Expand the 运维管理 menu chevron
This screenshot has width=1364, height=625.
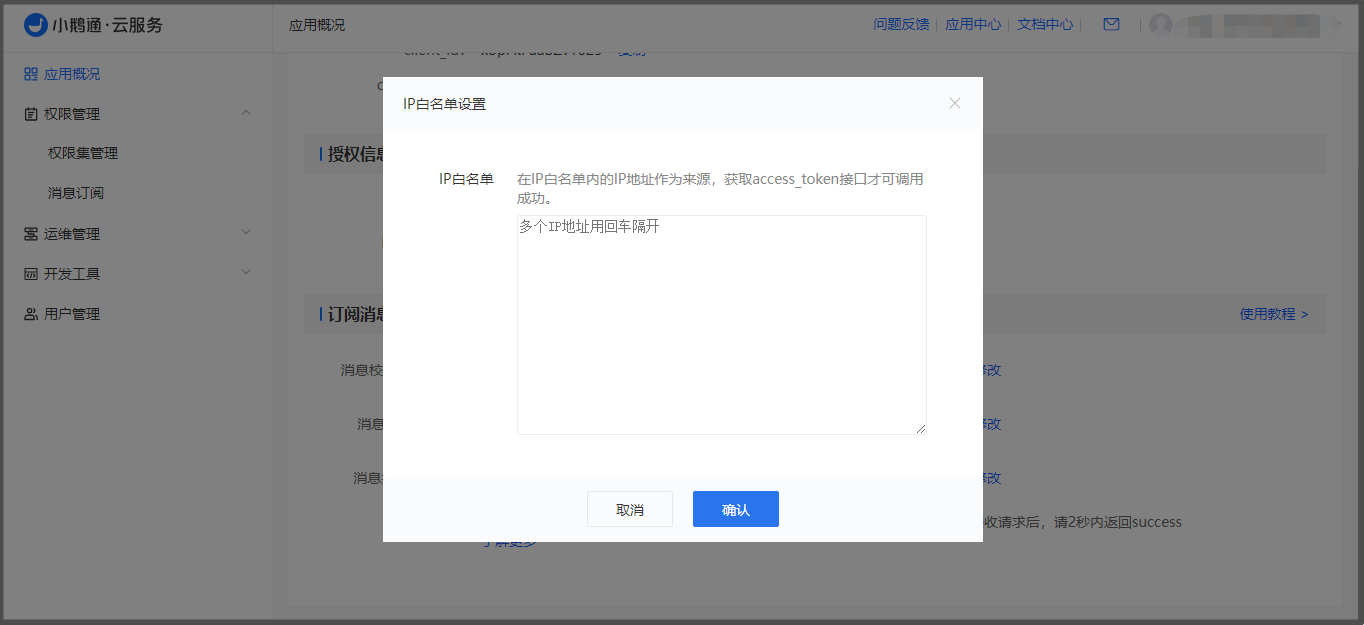(247, 232)
